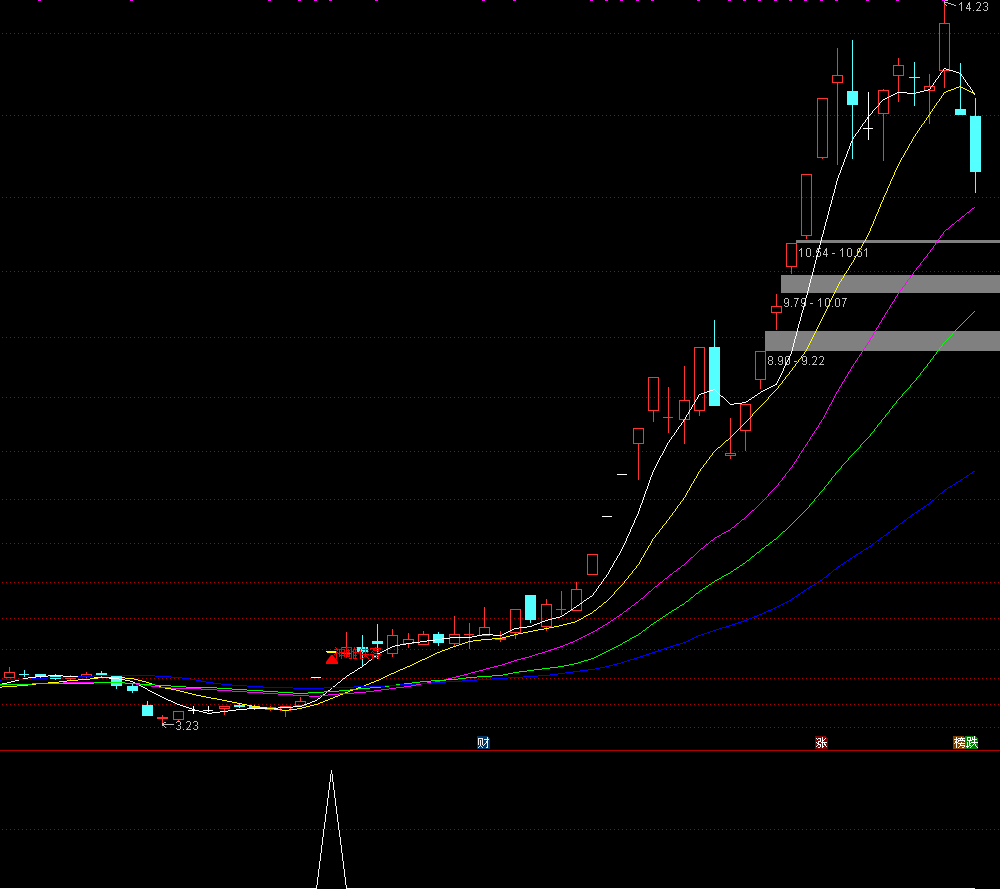Select the 3.23 low price label
Image resolution: width=1000 pixels, height=889 pixels.
[186, 726]
